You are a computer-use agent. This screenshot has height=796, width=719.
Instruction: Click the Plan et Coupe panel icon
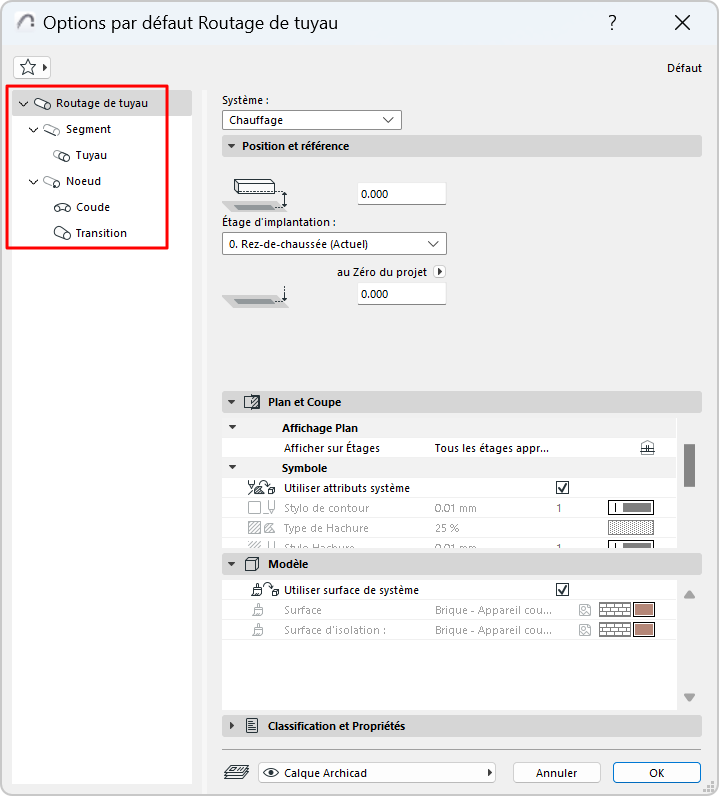click(x=252, y=402)
